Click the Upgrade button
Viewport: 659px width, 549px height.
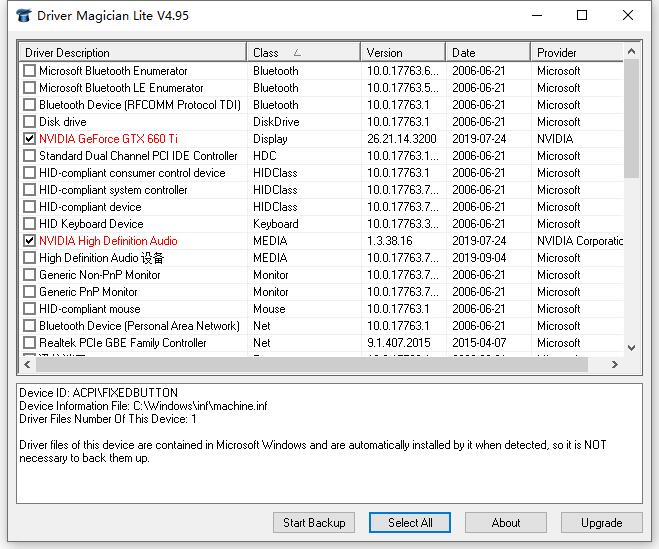[x=601, y=523]
